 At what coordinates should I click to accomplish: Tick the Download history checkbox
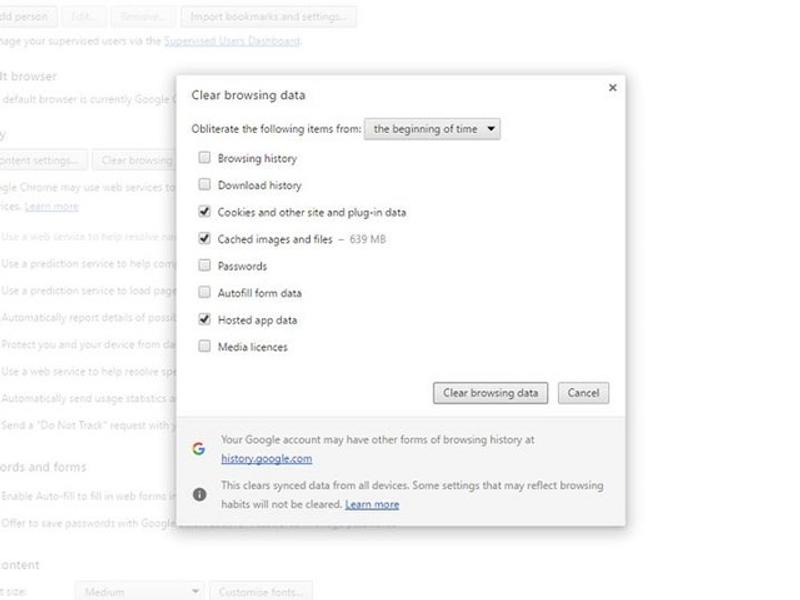tap(205, 185)
